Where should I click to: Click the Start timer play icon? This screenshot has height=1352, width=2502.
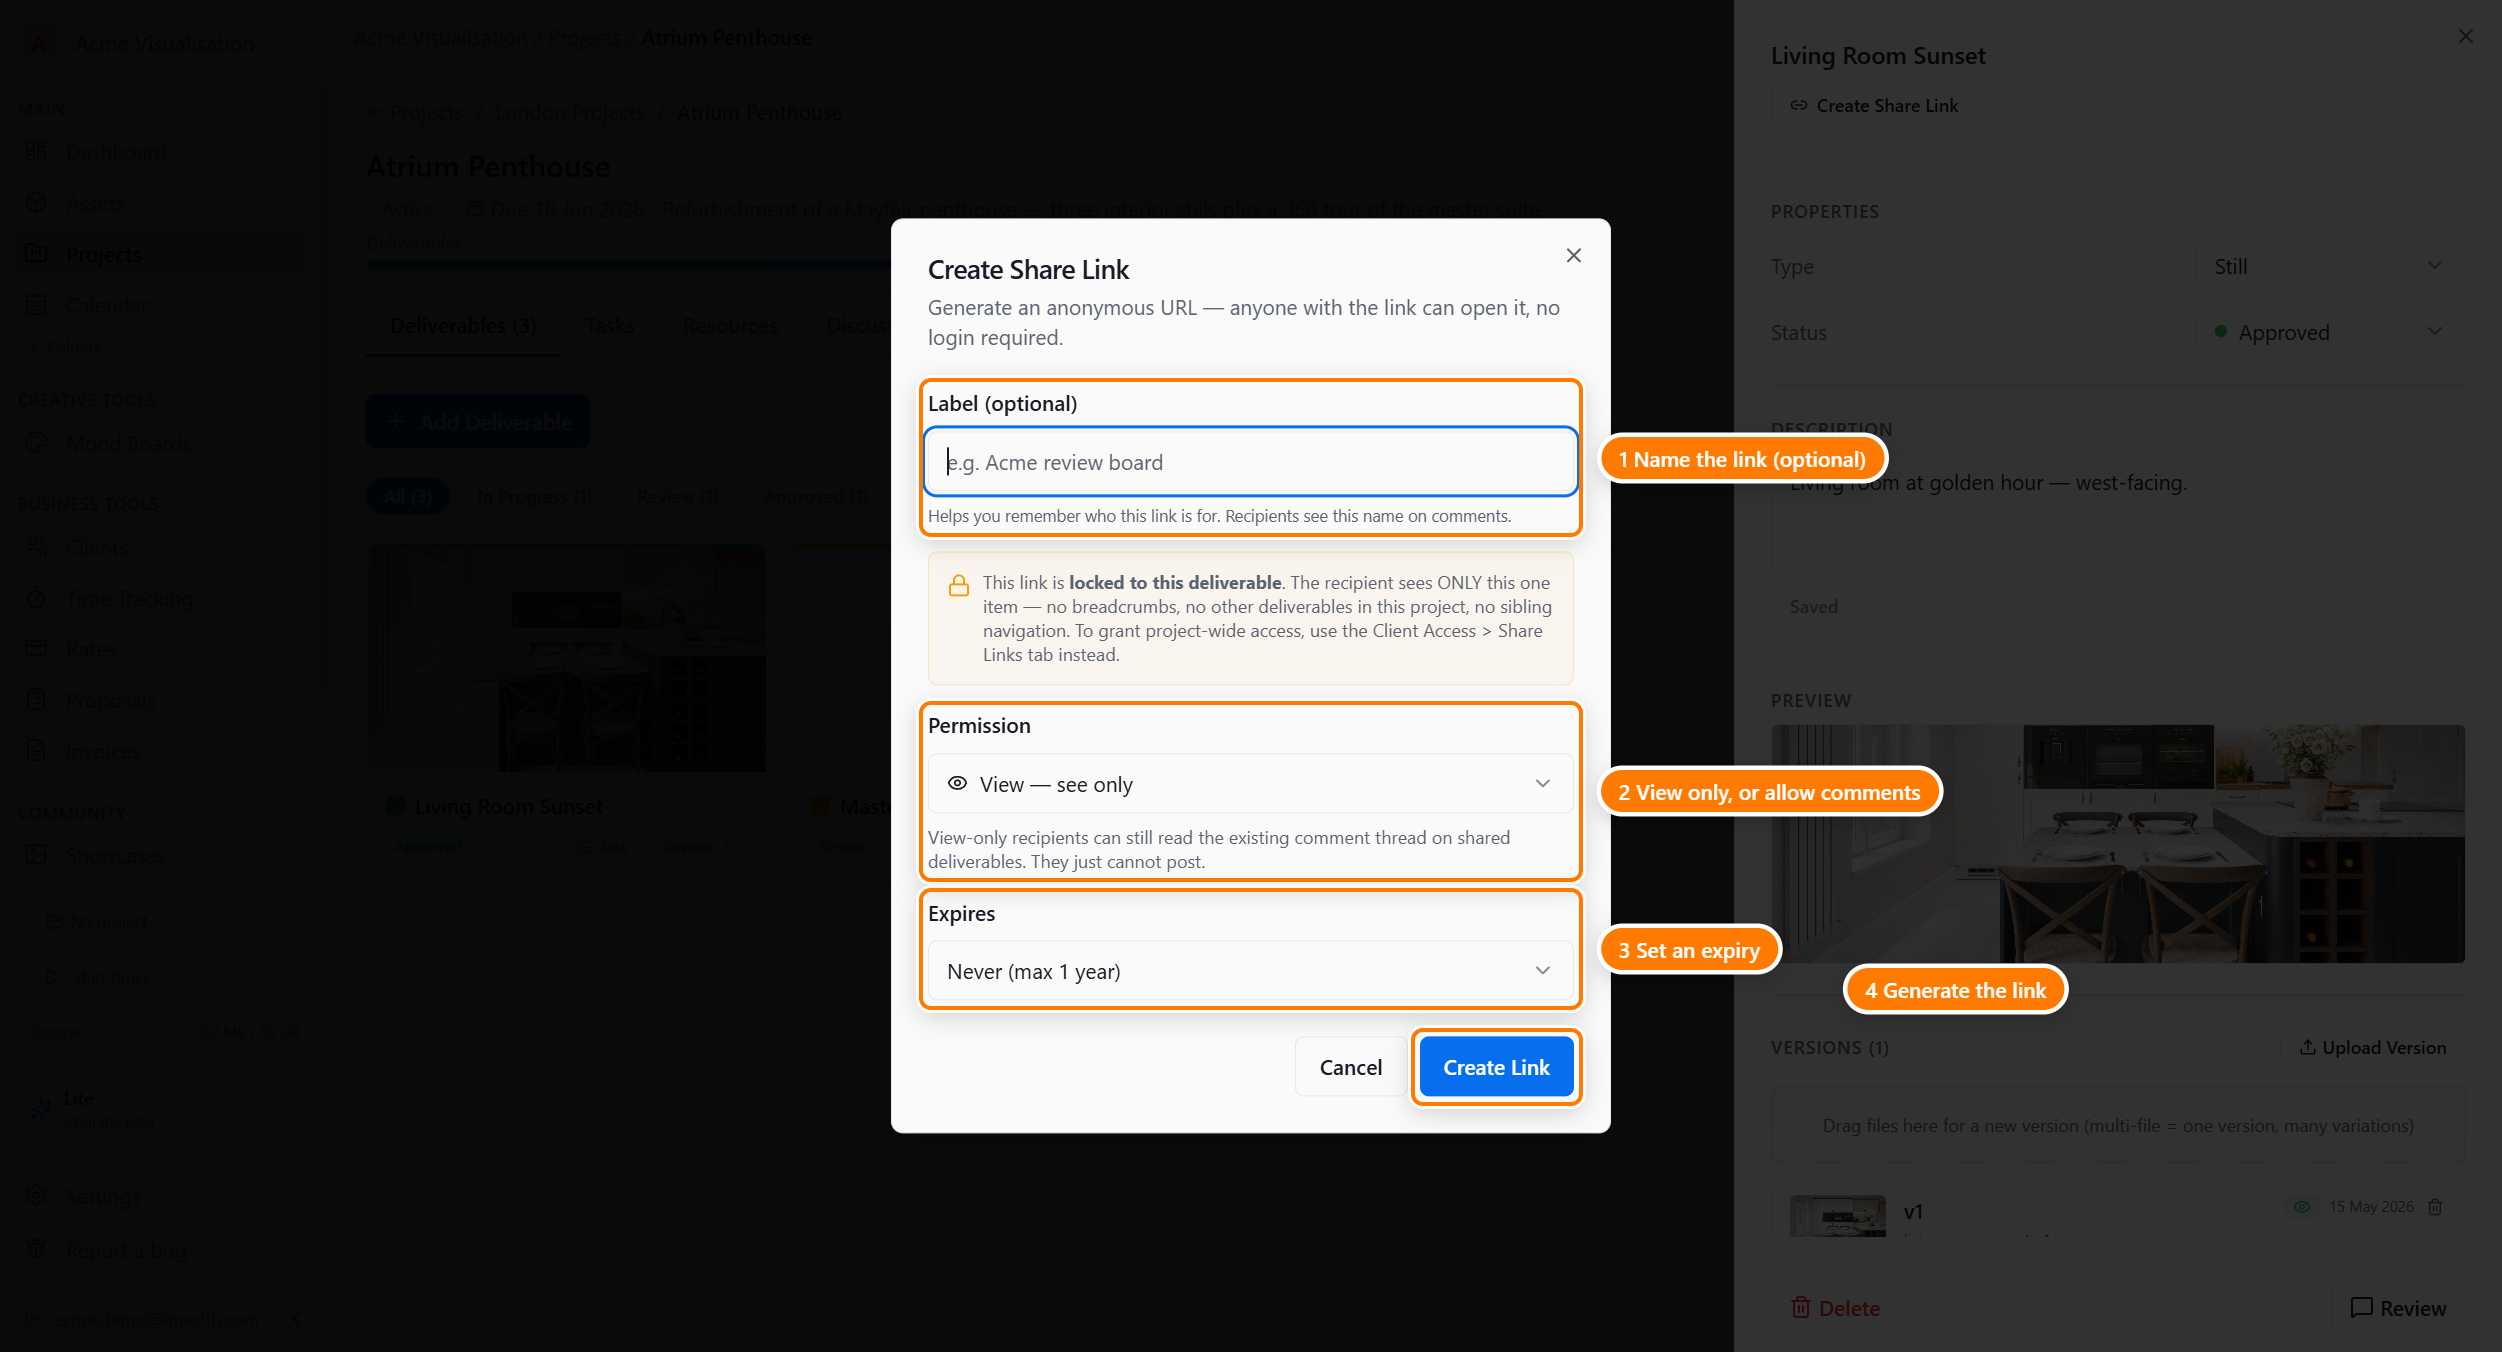52,977
